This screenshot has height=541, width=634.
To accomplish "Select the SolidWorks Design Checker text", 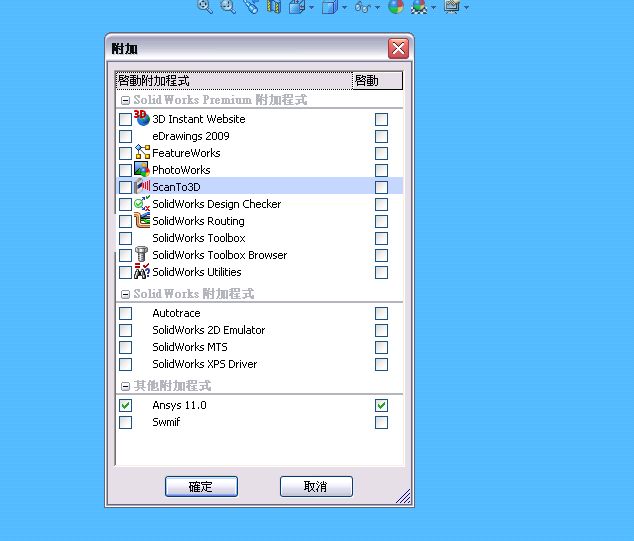I will tap(217, 204).
